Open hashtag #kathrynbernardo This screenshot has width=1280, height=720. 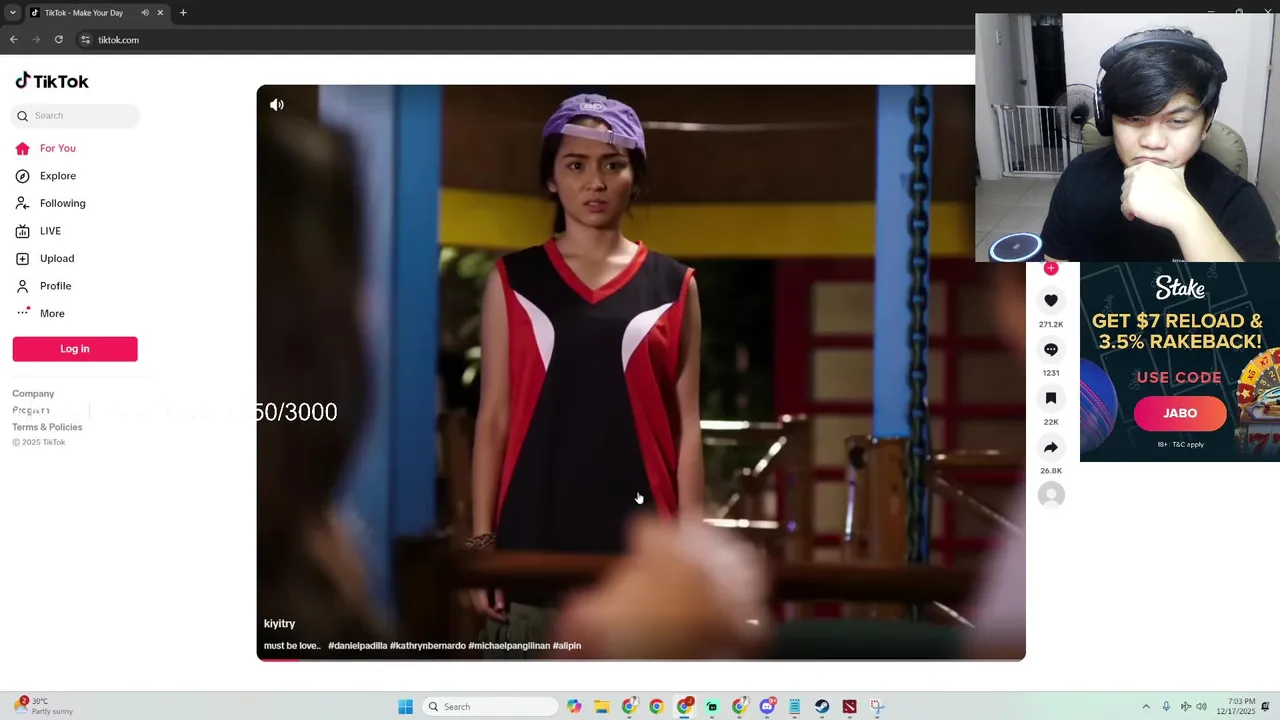[x=428, y=646]
